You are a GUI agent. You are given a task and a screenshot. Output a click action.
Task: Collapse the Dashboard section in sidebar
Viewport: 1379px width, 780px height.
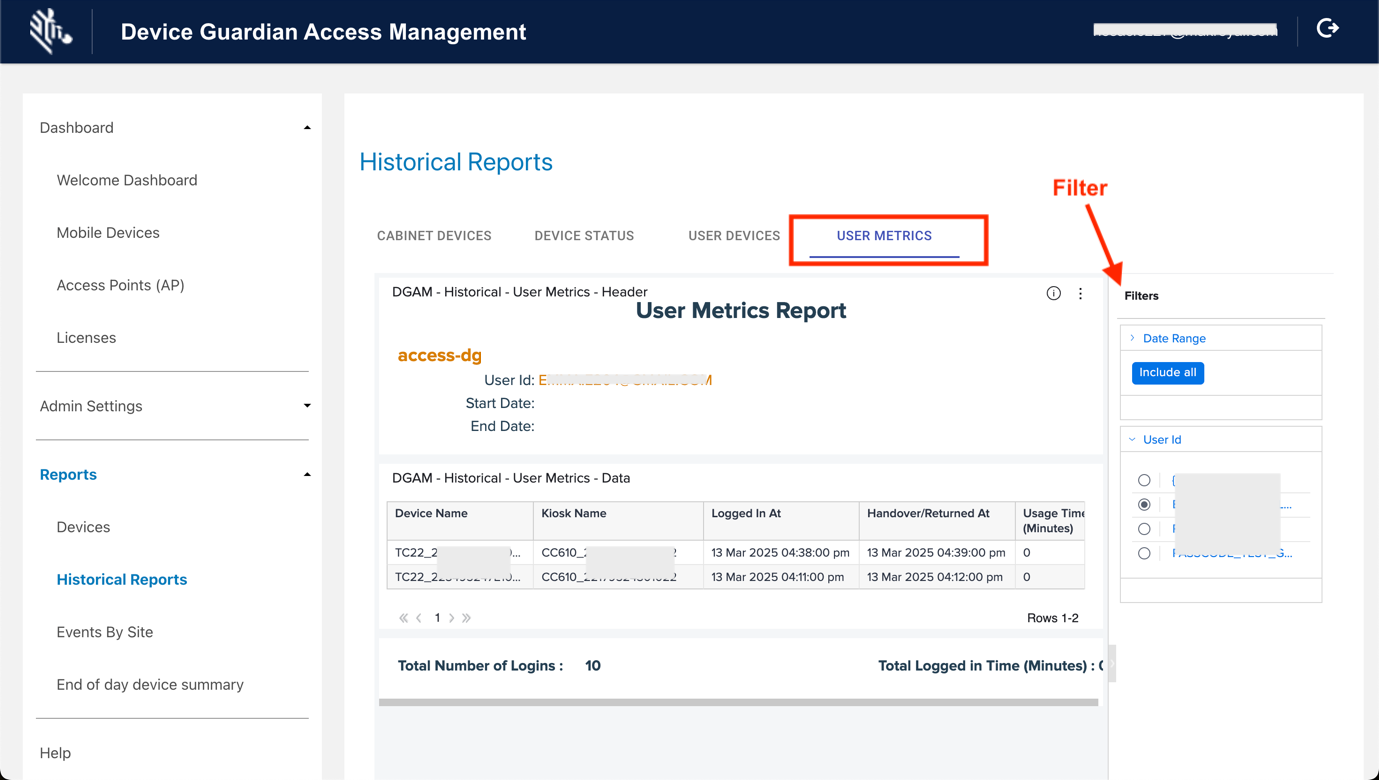(306, 128)
